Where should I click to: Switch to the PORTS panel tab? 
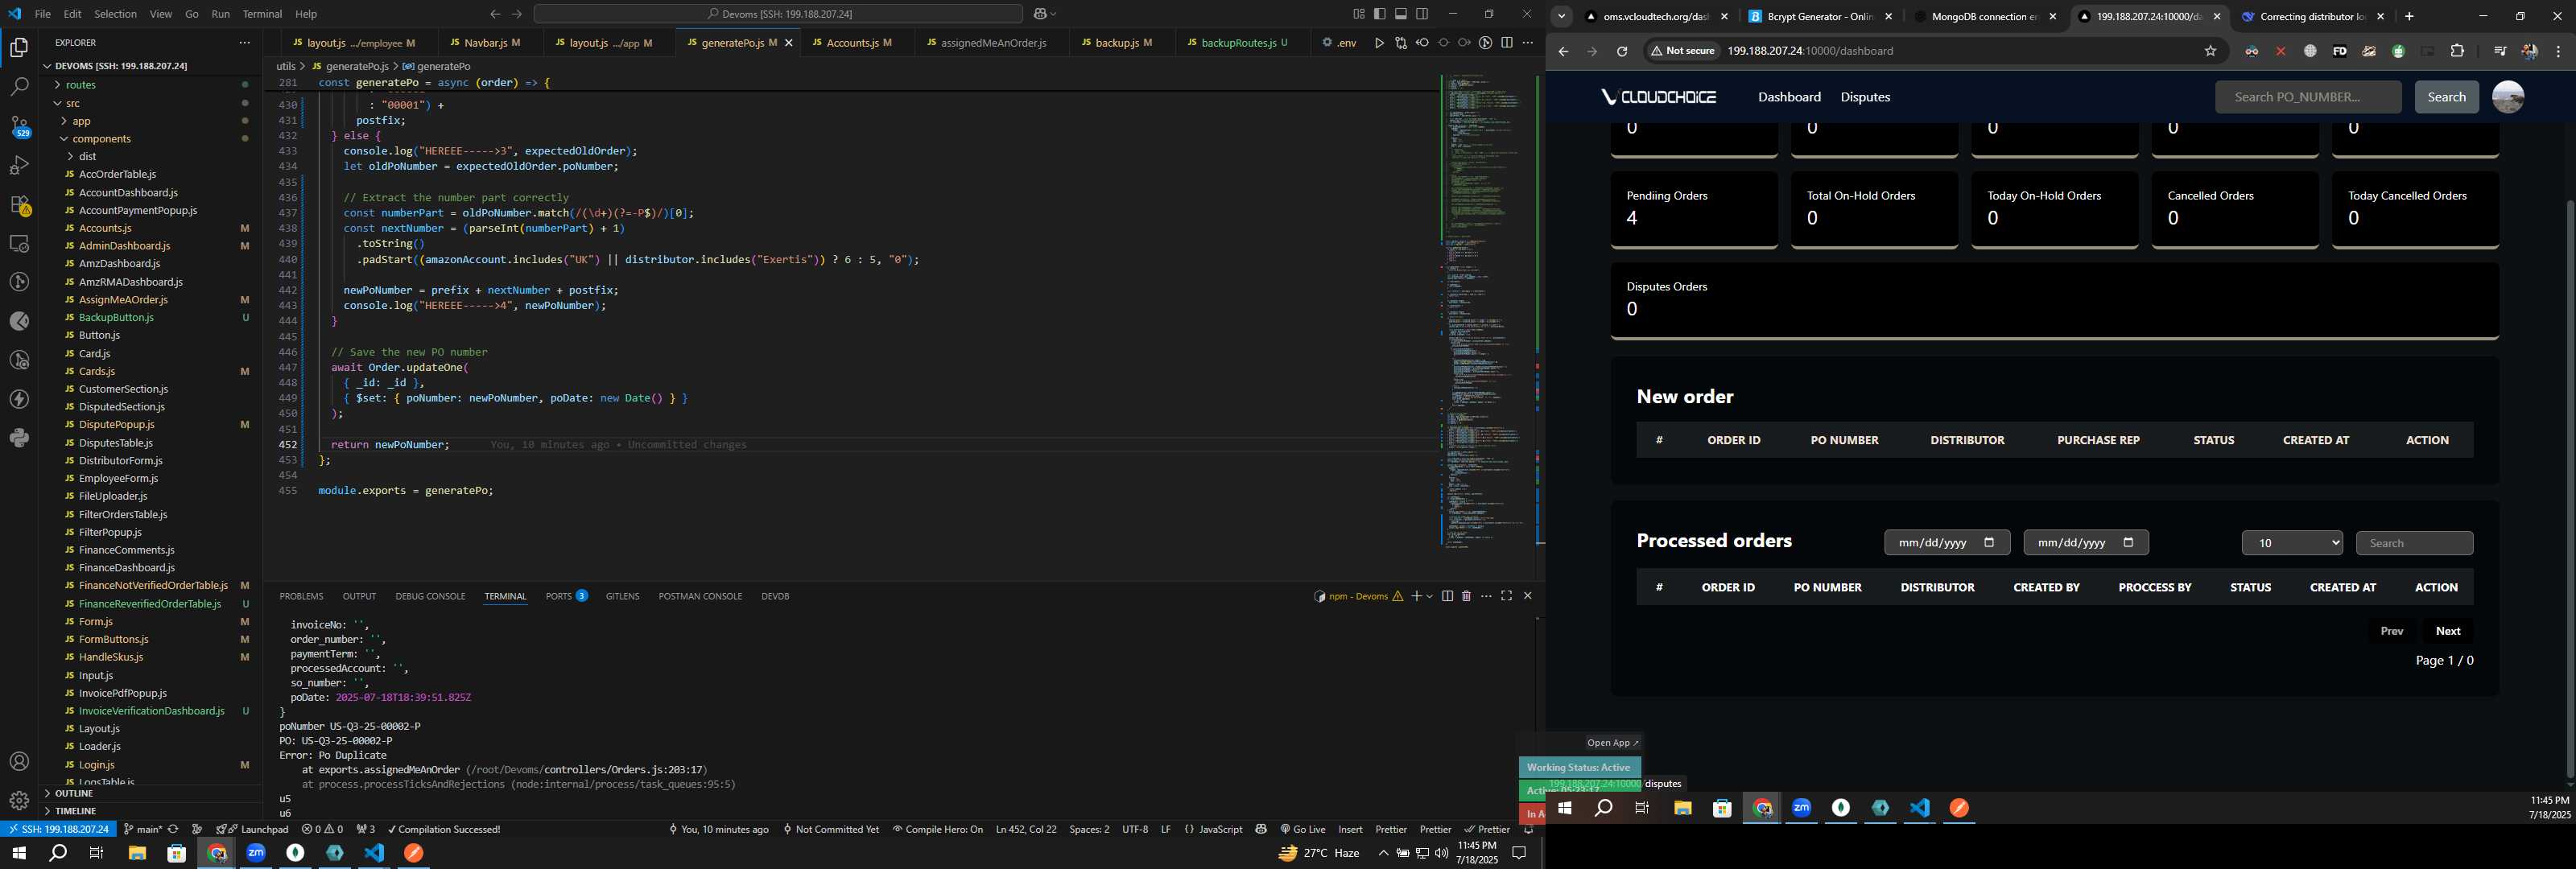(566, 596)
